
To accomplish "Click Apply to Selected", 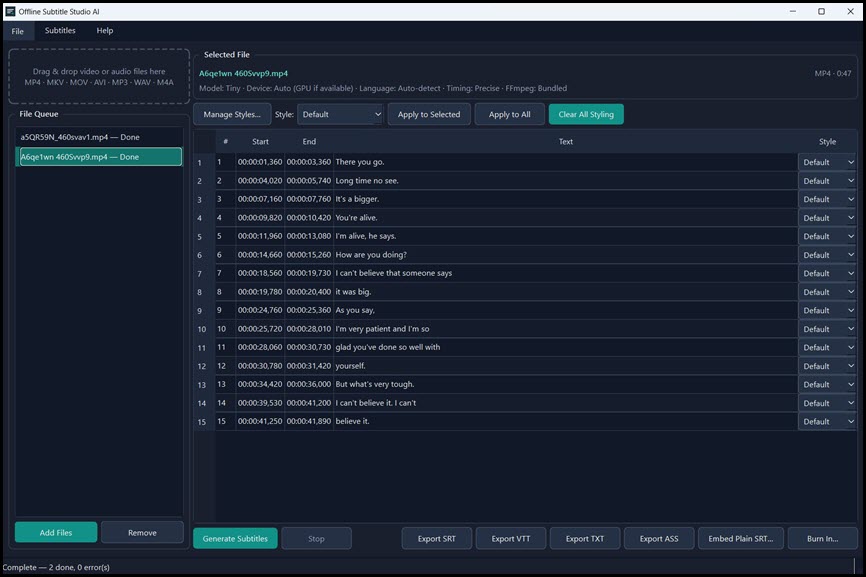I will (429, 114).
